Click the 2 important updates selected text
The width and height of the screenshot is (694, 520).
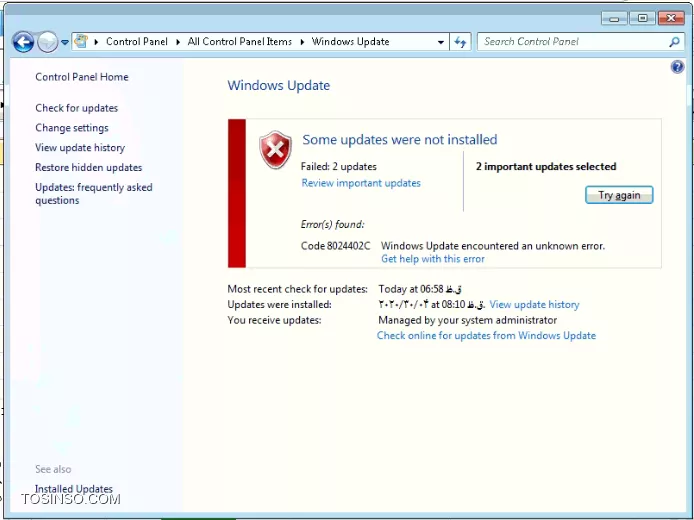[x=546, y=167]
